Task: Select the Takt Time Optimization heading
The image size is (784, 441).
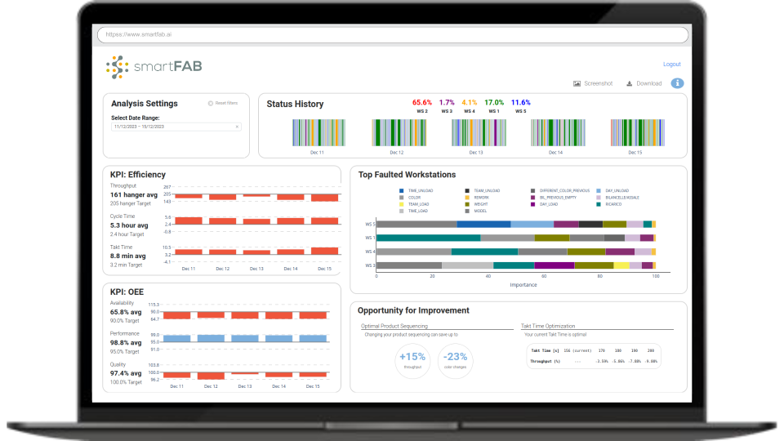Action: click(x=548, y=326)
